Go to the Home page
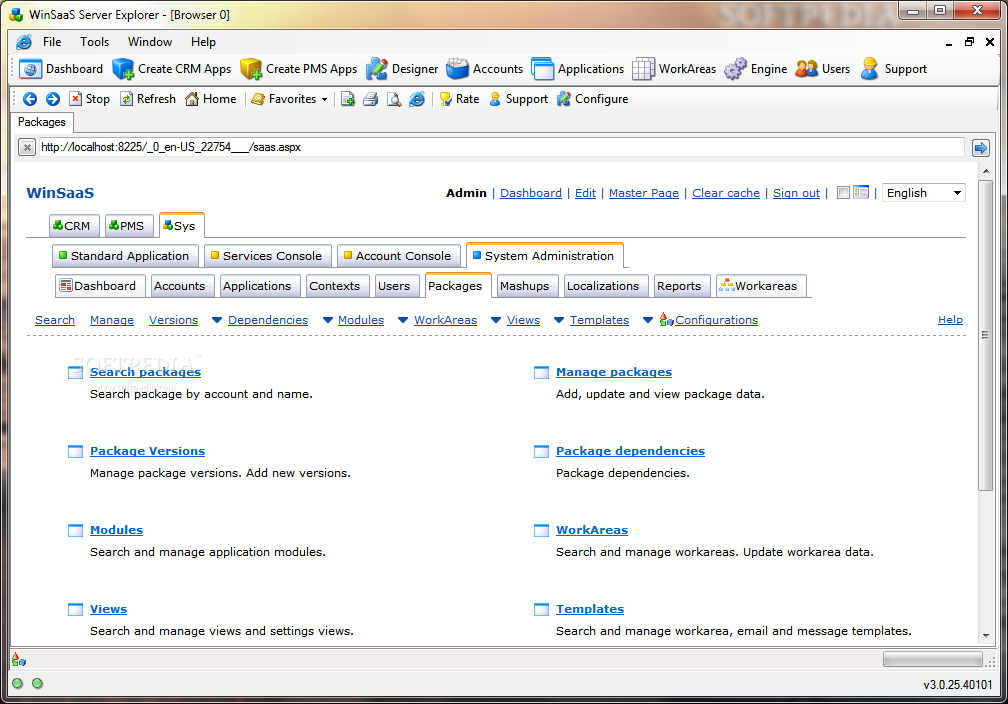1008x704 pixels. click(210, 99)
